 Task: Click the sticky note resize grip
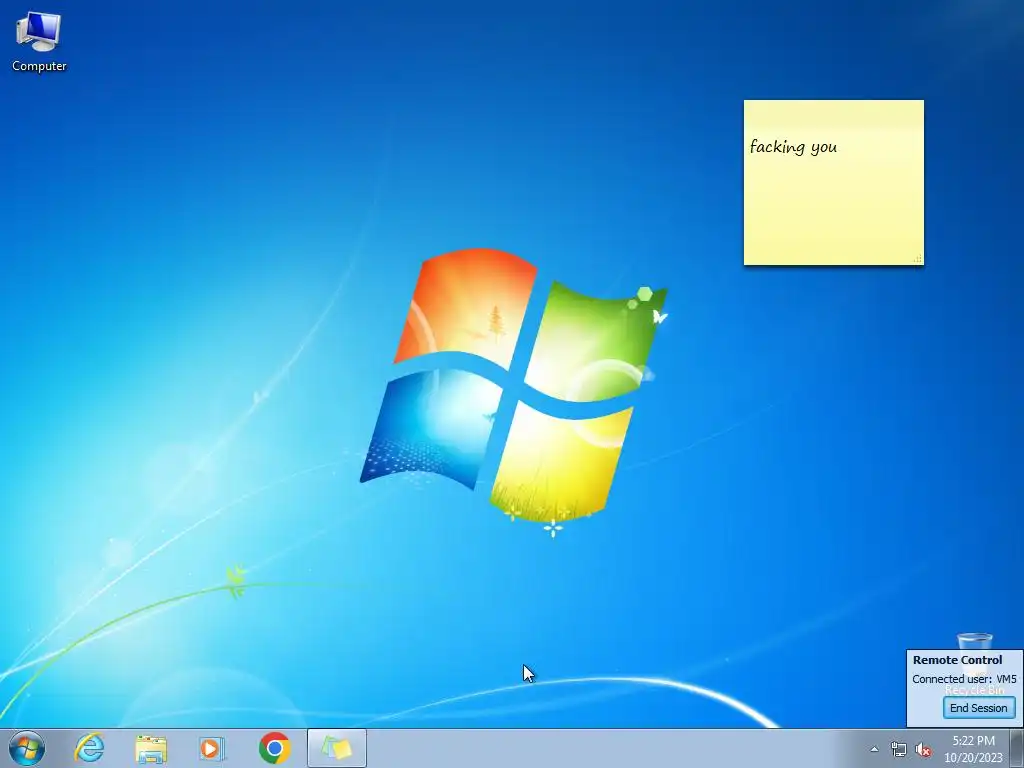[918, 259]
